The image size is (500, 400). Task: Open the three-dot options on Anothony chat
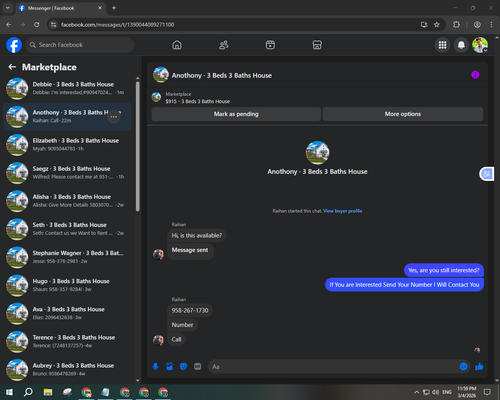click(114, 117)
